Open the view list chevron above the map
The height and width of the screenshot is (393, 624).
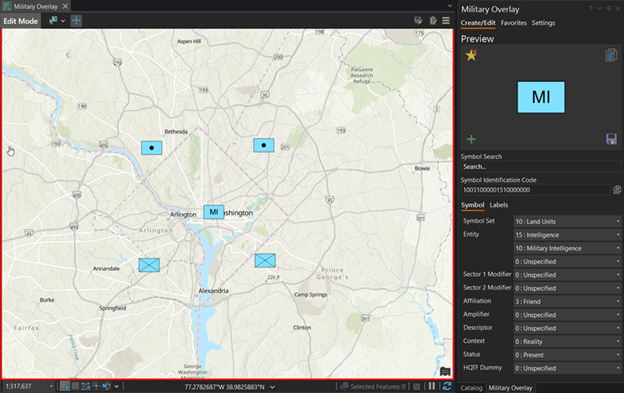click(x=450, y=6)
